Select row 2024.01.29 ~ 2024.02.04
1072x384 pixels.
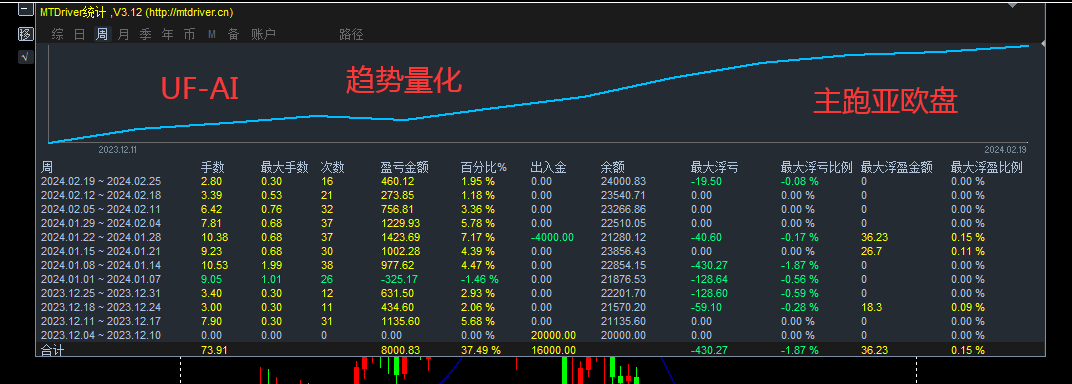click(x=540, y=223)
